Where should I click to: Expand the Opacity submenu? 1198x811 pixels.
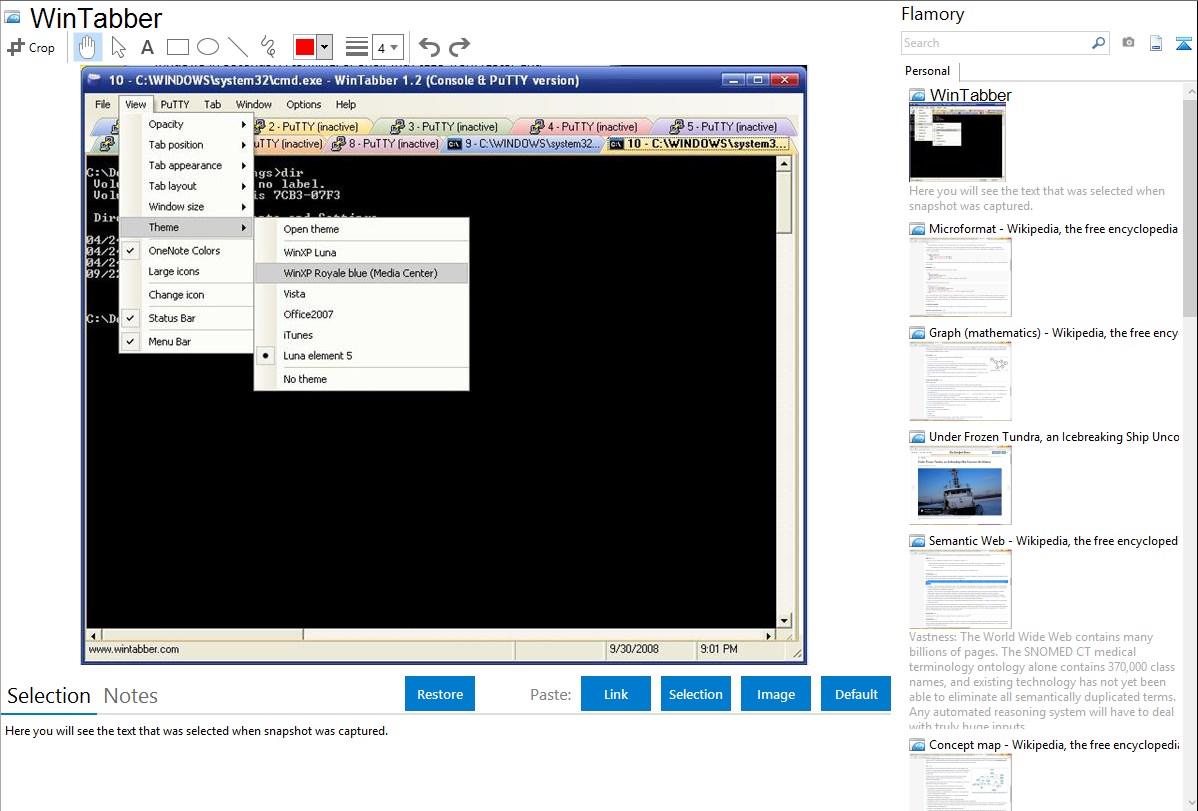(186, 124)
